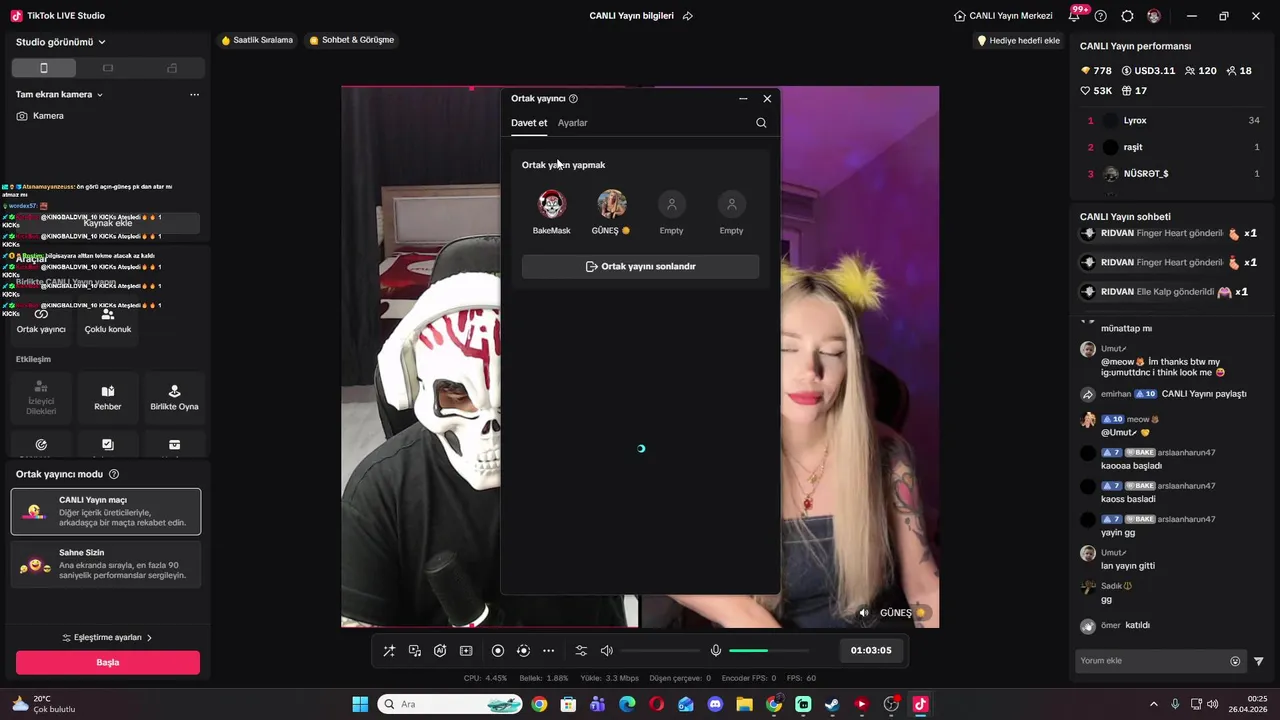Click Hediye hedefi ekle
Viewport: 1280px width, 720px height.
tap(1018, 41)
